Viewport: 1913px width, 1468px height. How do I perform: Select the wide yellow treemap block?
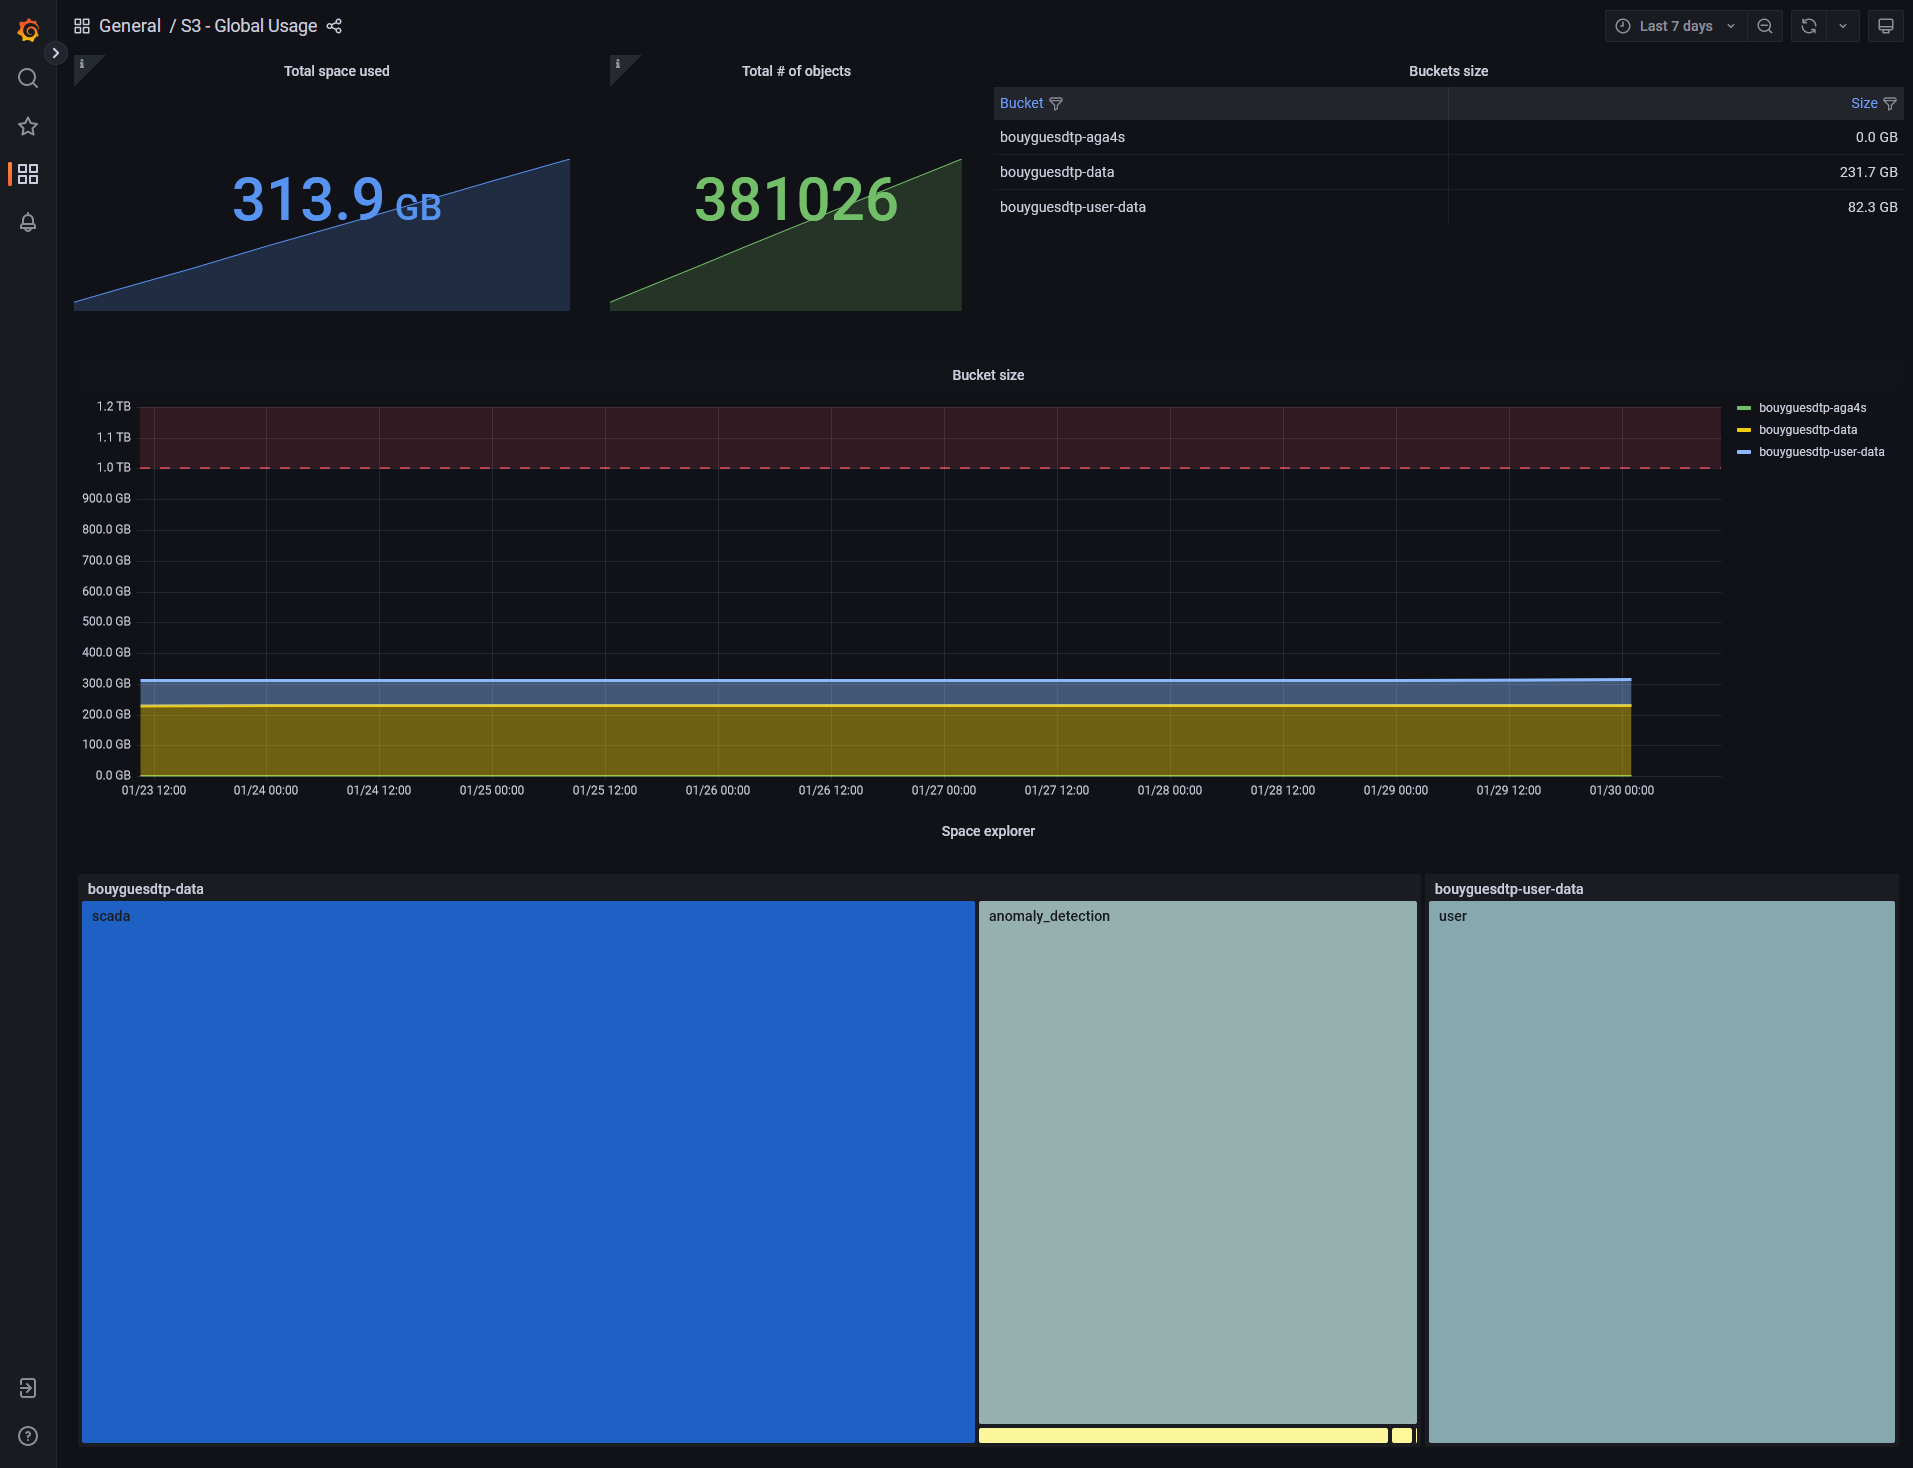tap(1183, 1435)
